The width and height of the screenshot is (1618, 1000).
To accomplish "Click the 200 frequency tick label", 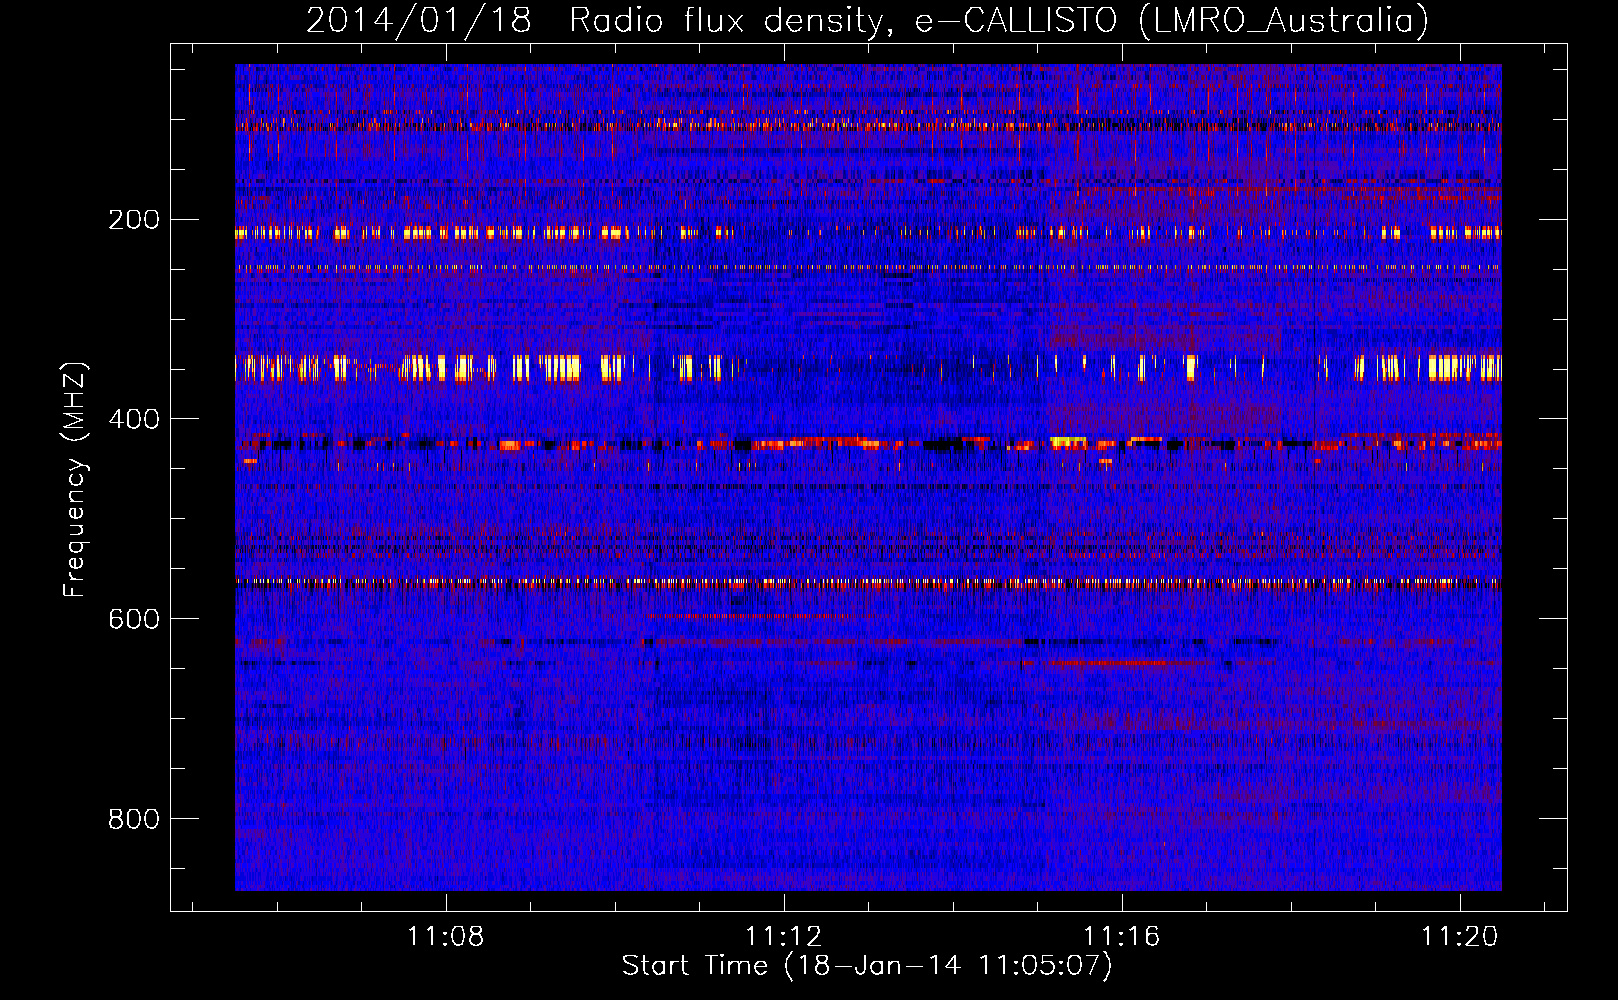I will coord(134,219).
